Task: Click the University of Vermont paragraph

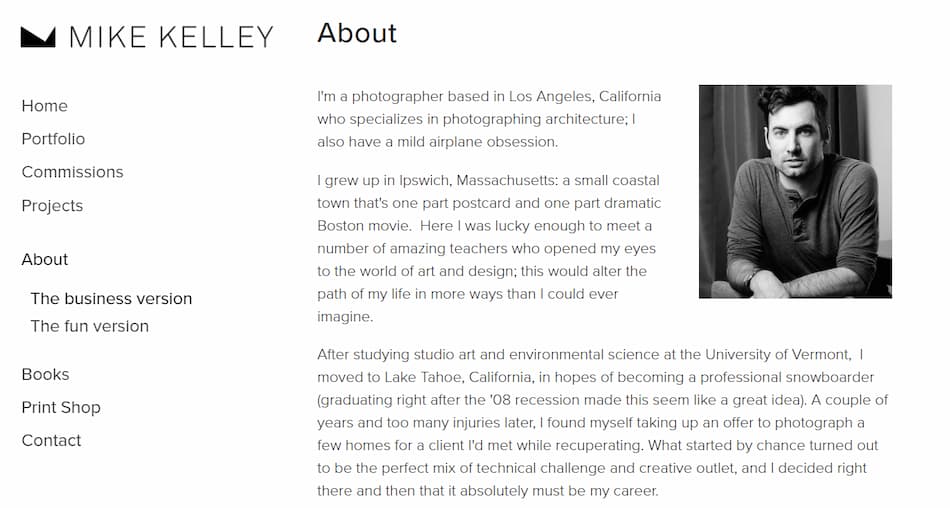Action: tap(602, 423)
